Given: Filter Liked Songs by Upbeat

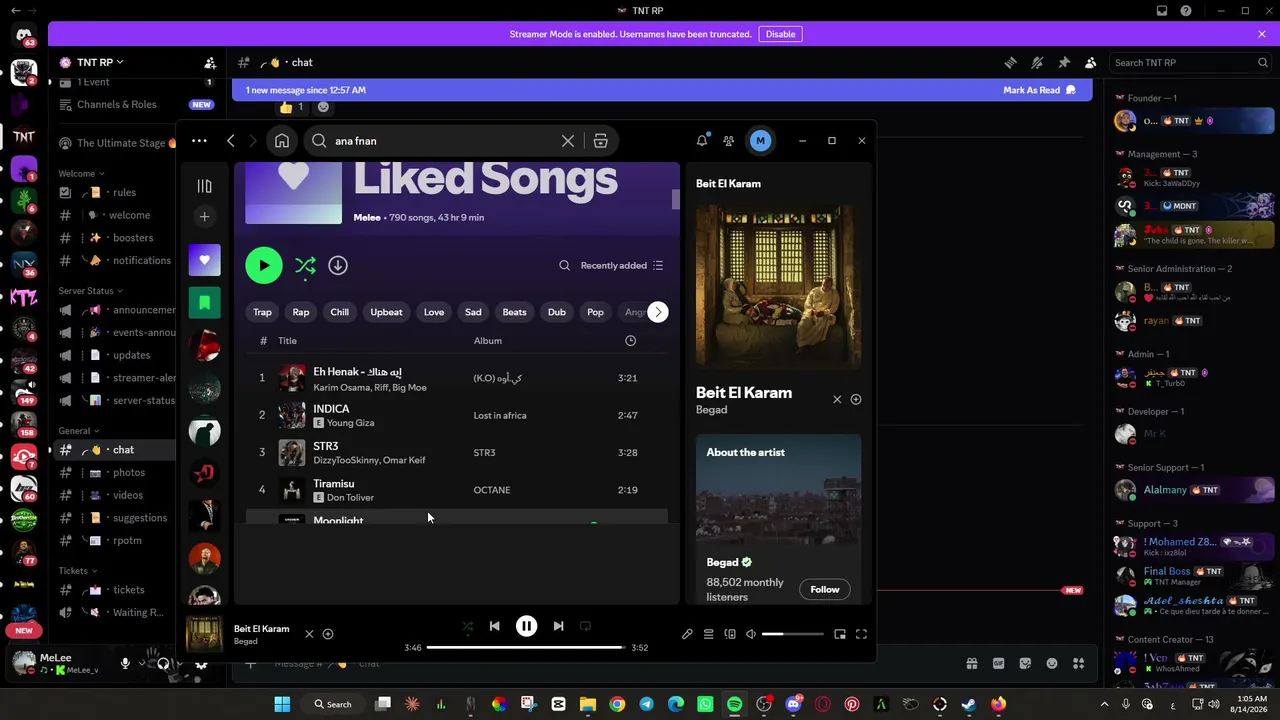Looking at the screenshot, I should click(x=386, y=312).
